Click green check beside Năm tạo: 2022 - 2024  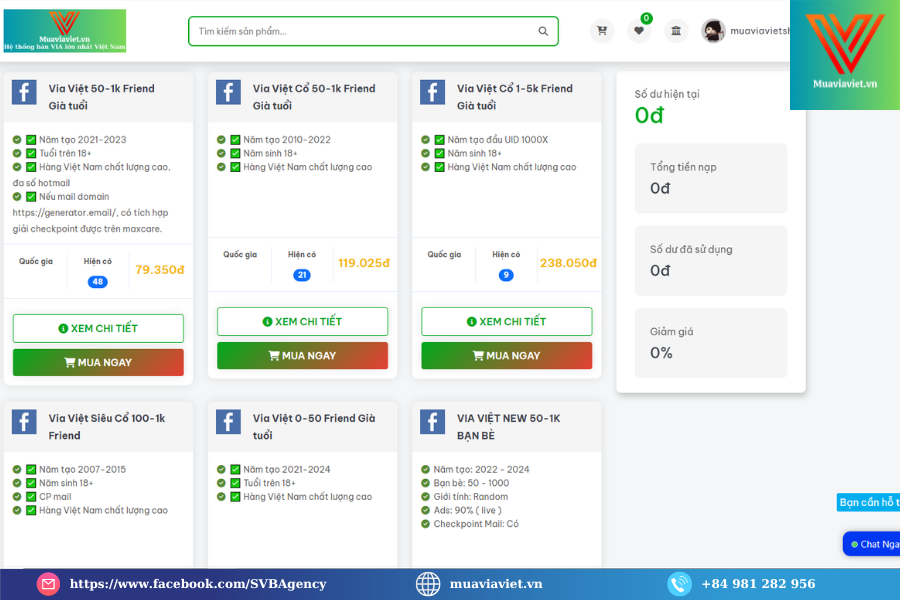pos(425,469)
